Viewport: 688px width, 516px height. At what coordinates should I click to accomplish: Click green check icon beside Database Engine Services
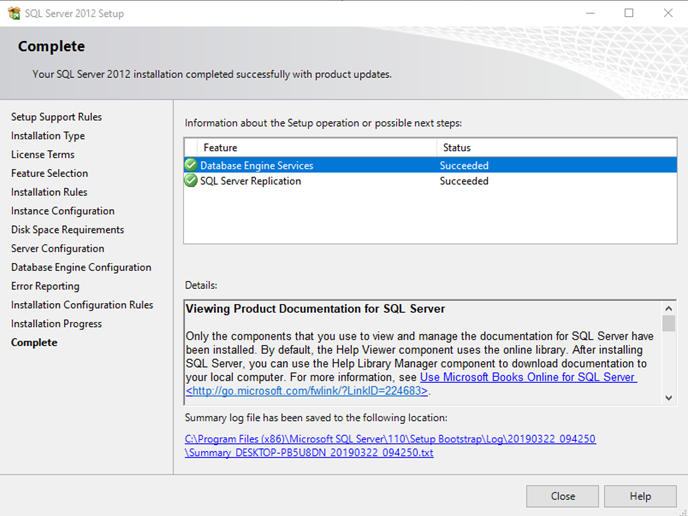pyautogui.click(x=191, y=165)
